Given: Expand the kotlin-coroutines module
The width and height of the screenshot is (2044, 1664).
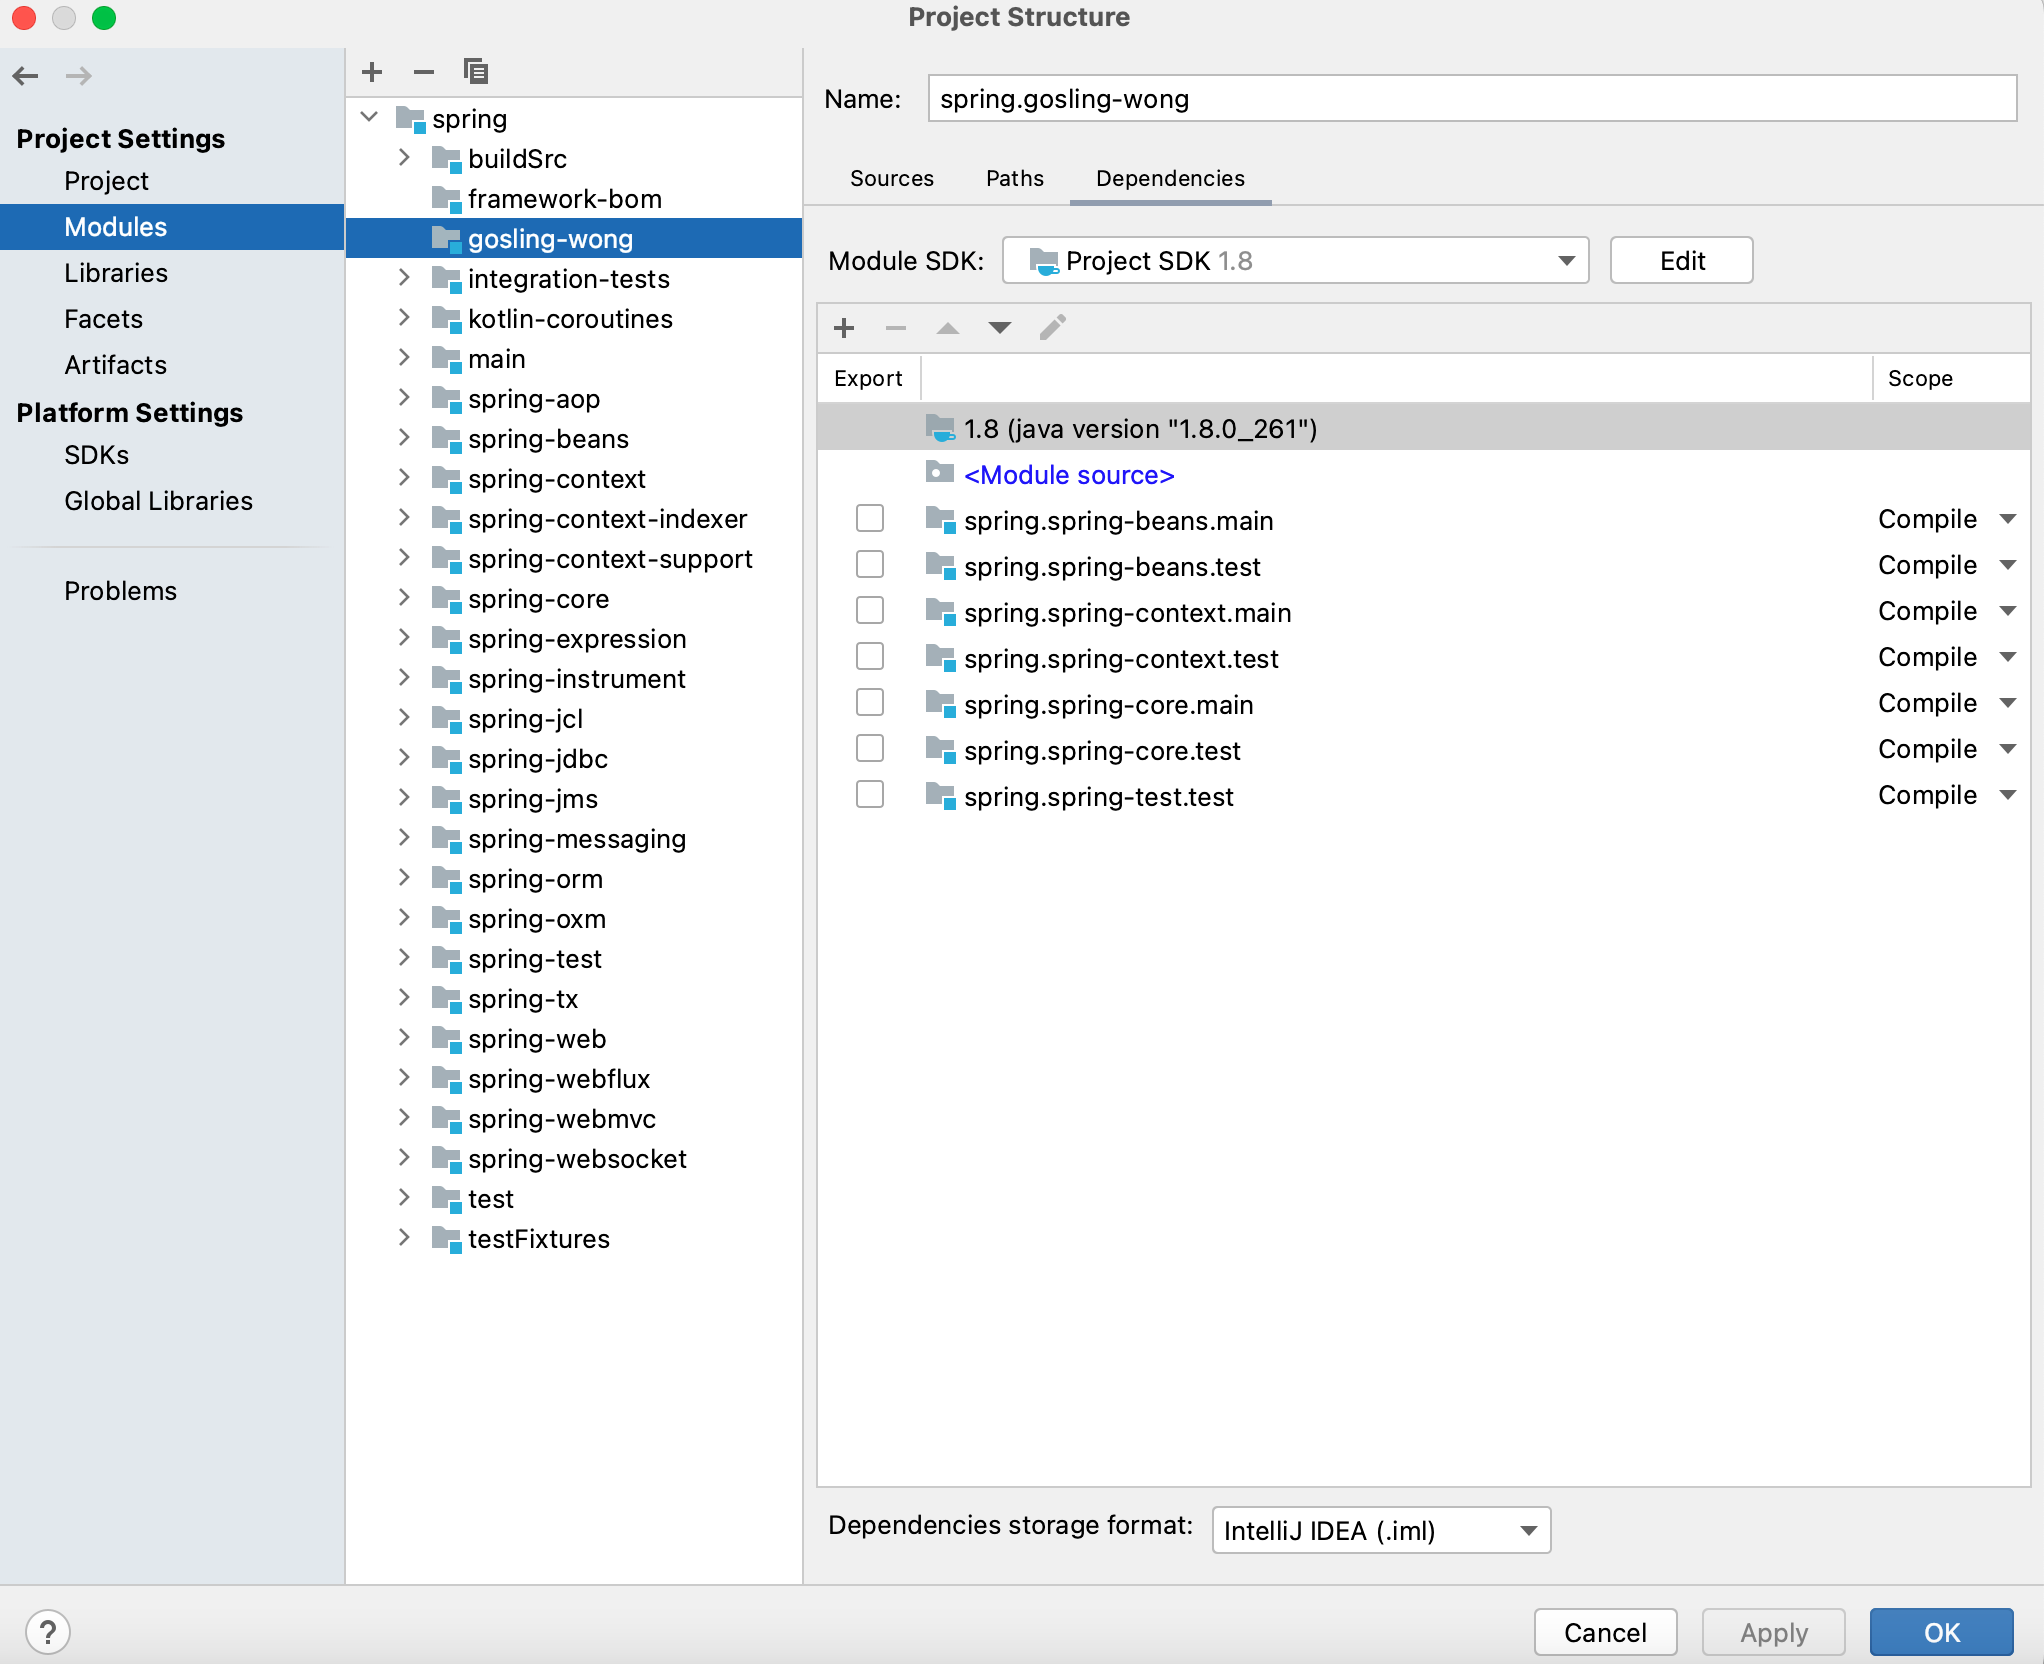Looking at the screenshot, I should point(404,317).
